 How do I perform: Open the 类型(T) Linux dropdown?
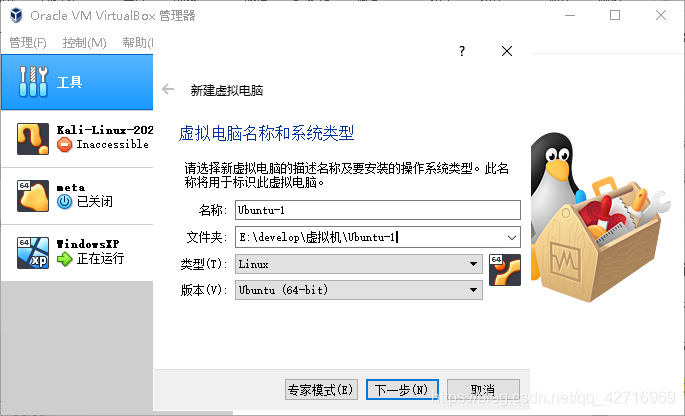(359, 264)
